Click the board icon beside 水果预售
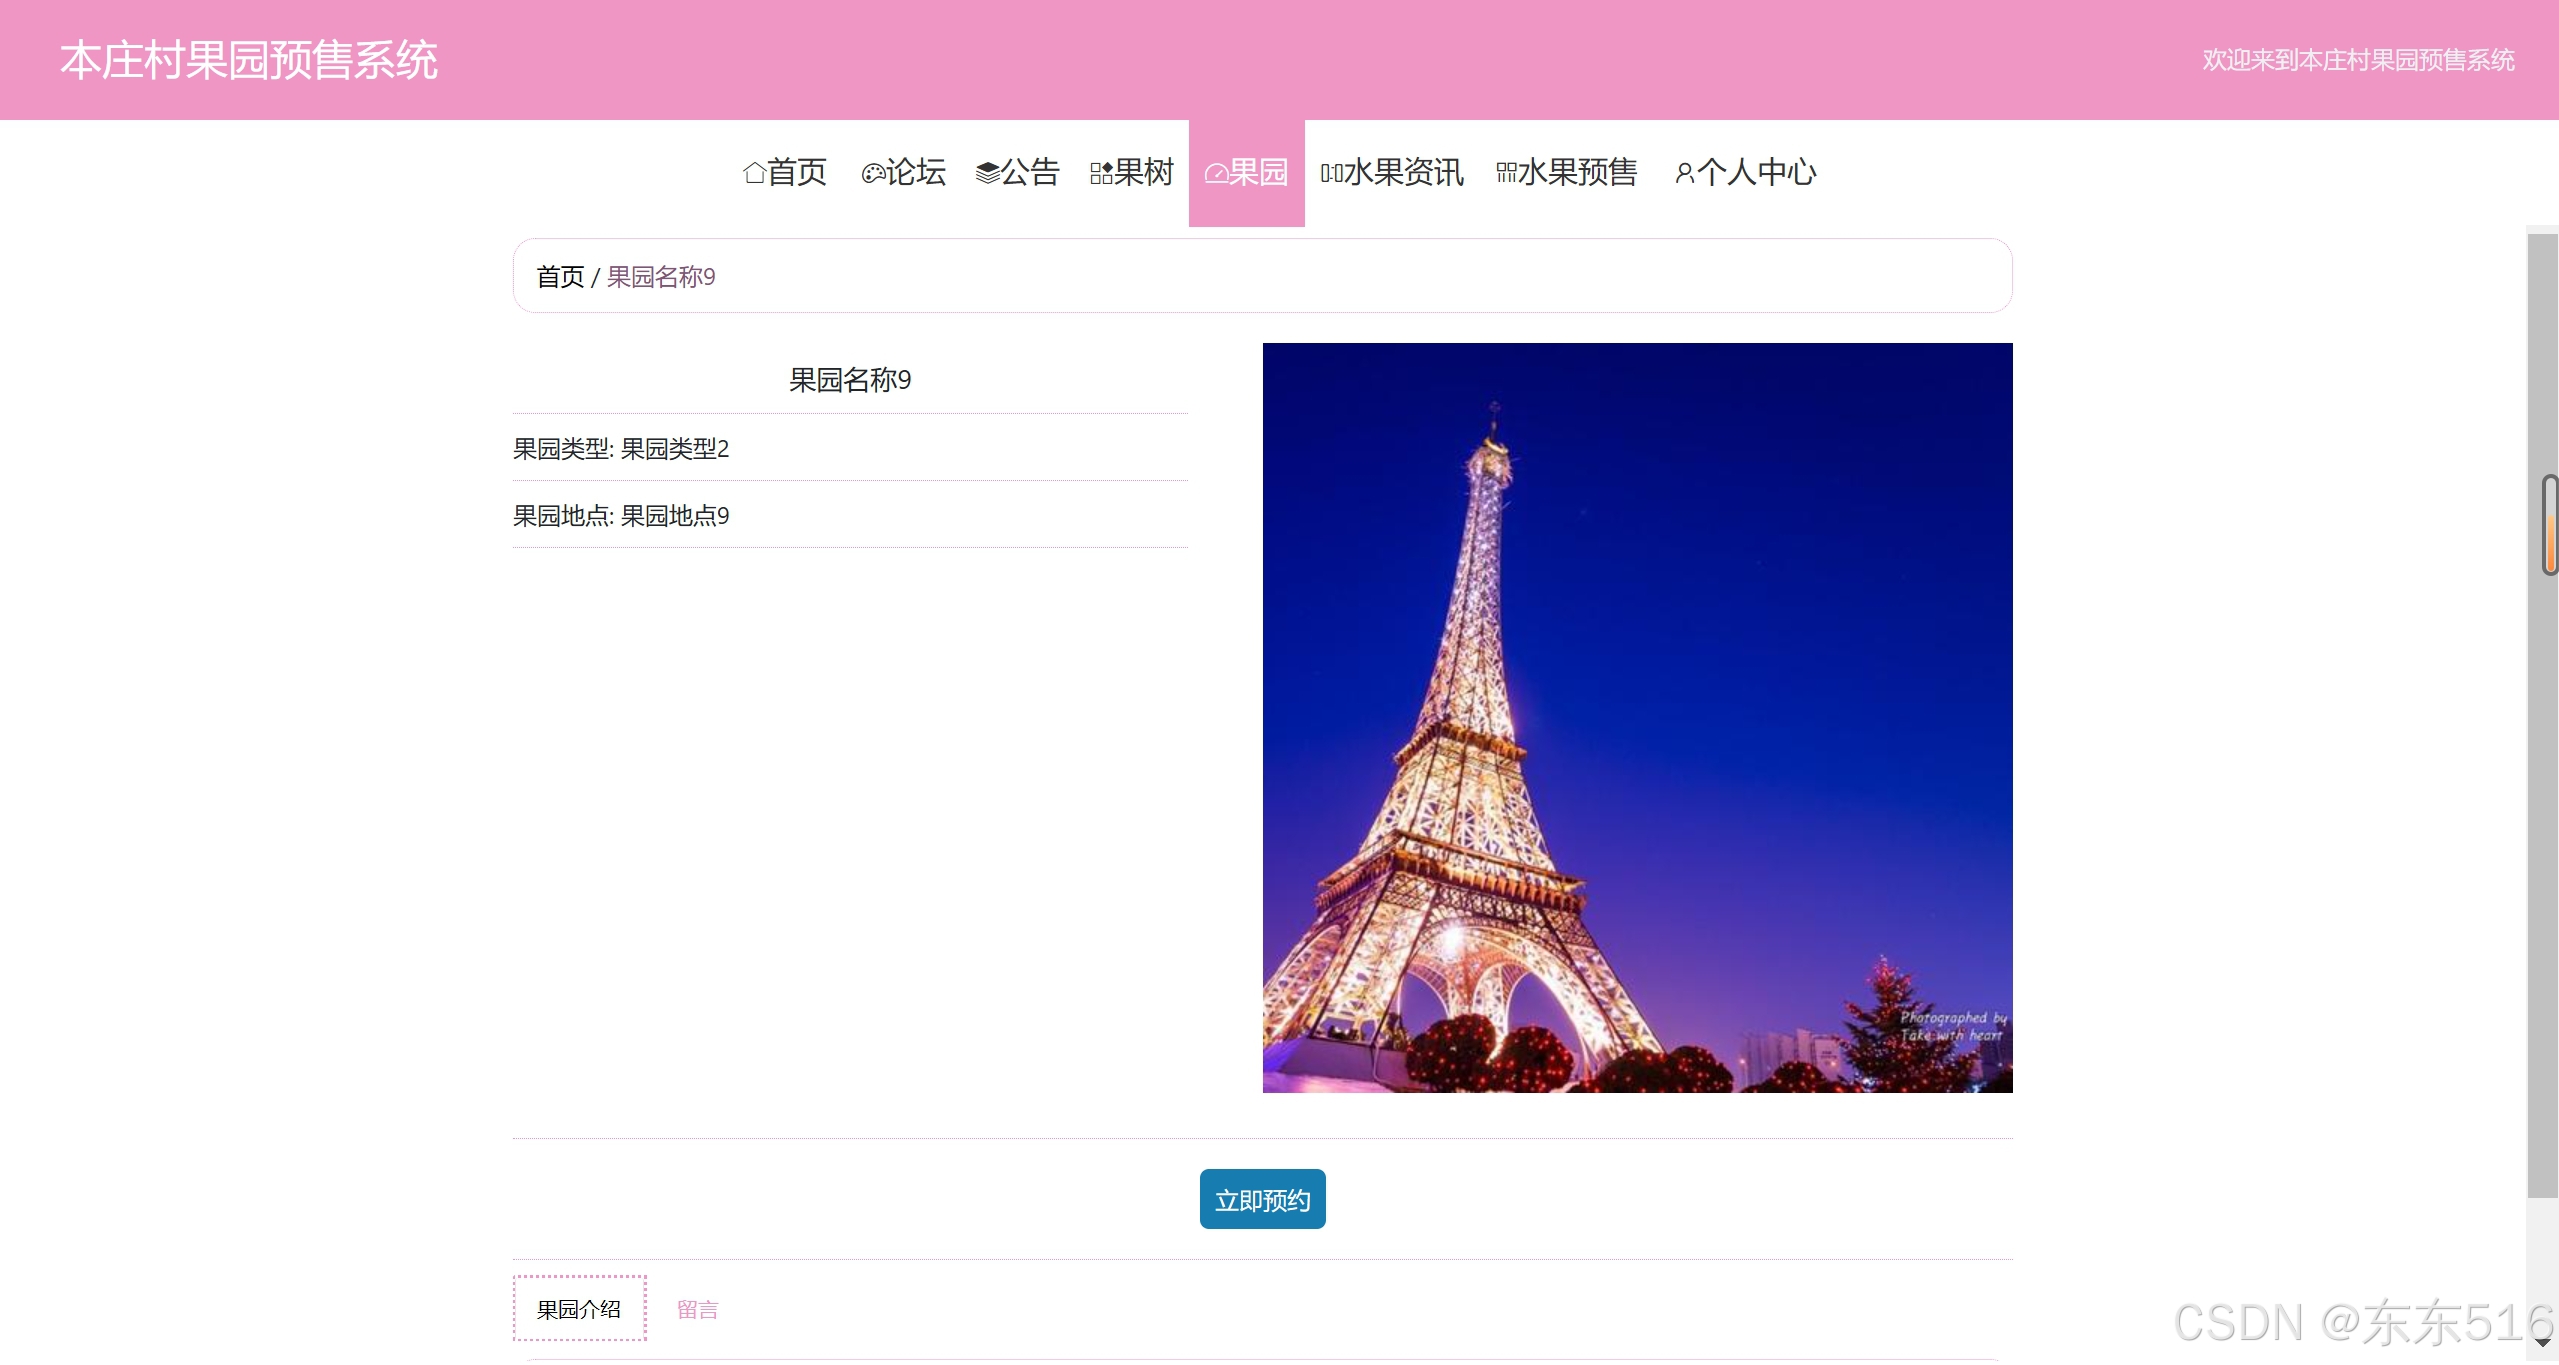This screenshot has height=1365, width=2559. click(1506, 174)
